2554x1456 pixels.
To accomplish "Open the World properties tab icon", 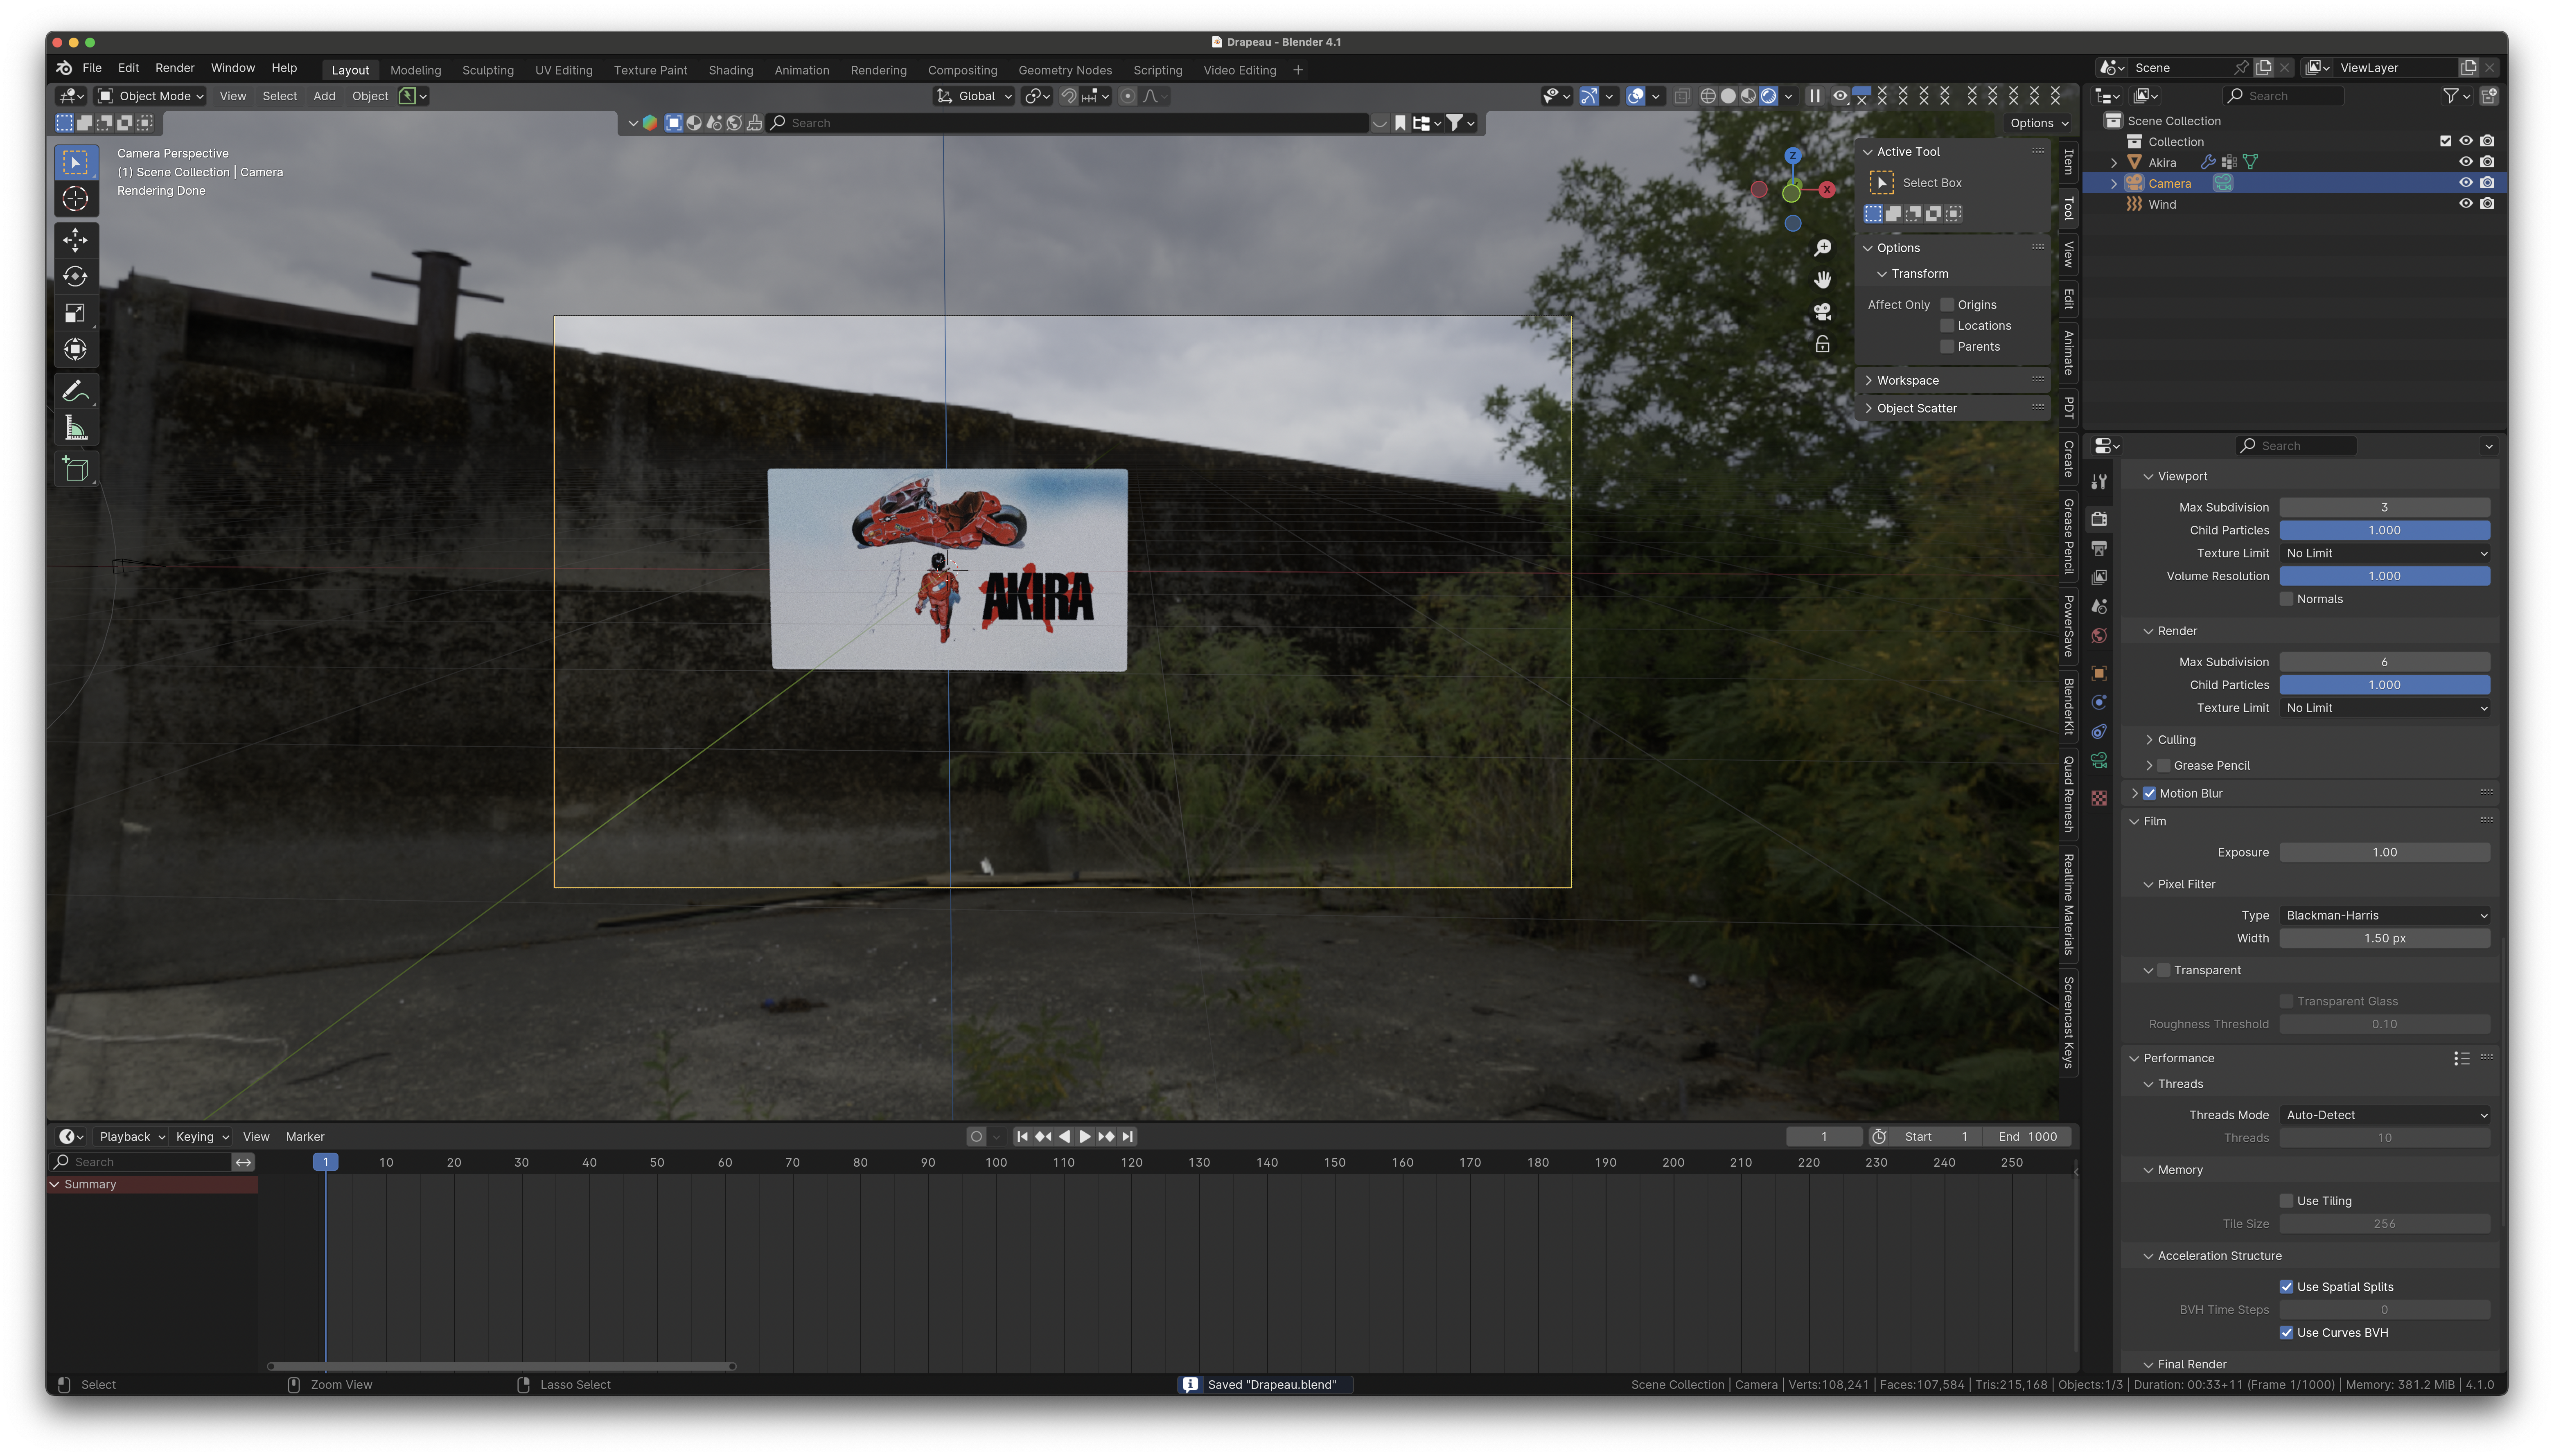I will tap(2099, 636).
